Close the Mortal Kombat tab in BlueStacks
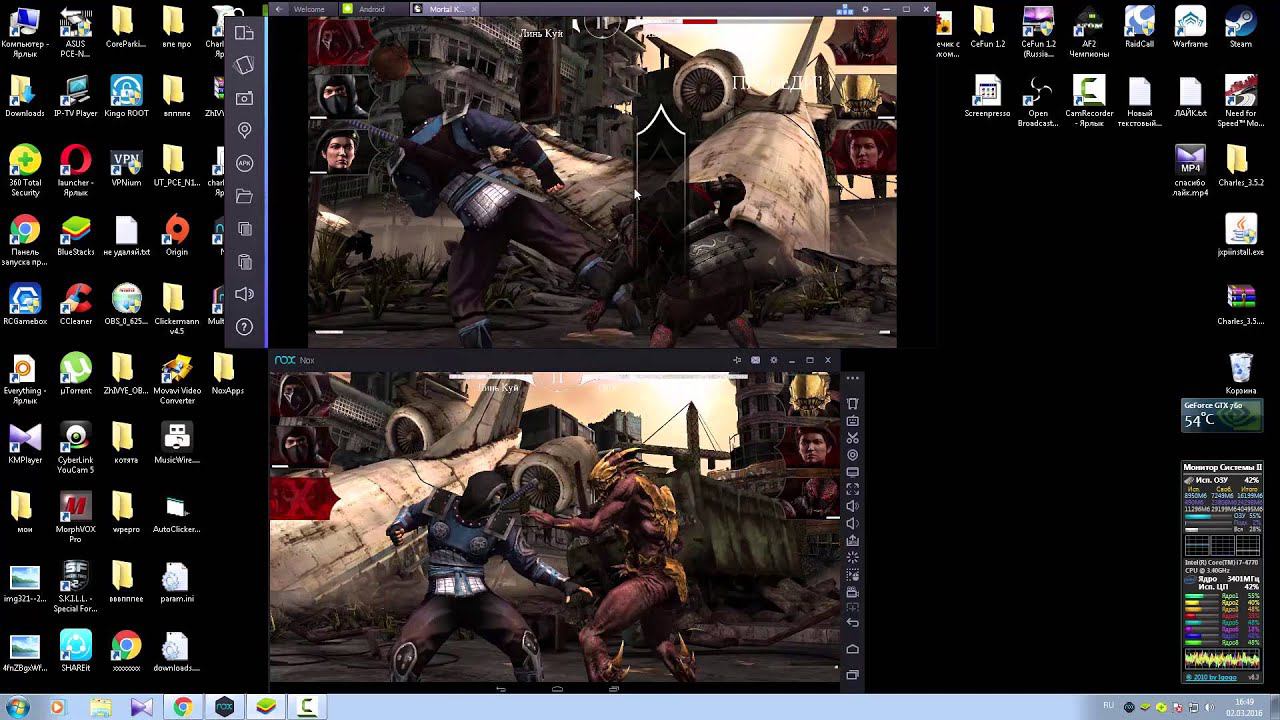The height and width of the screenshot is (720, 1280). (474, 9)
